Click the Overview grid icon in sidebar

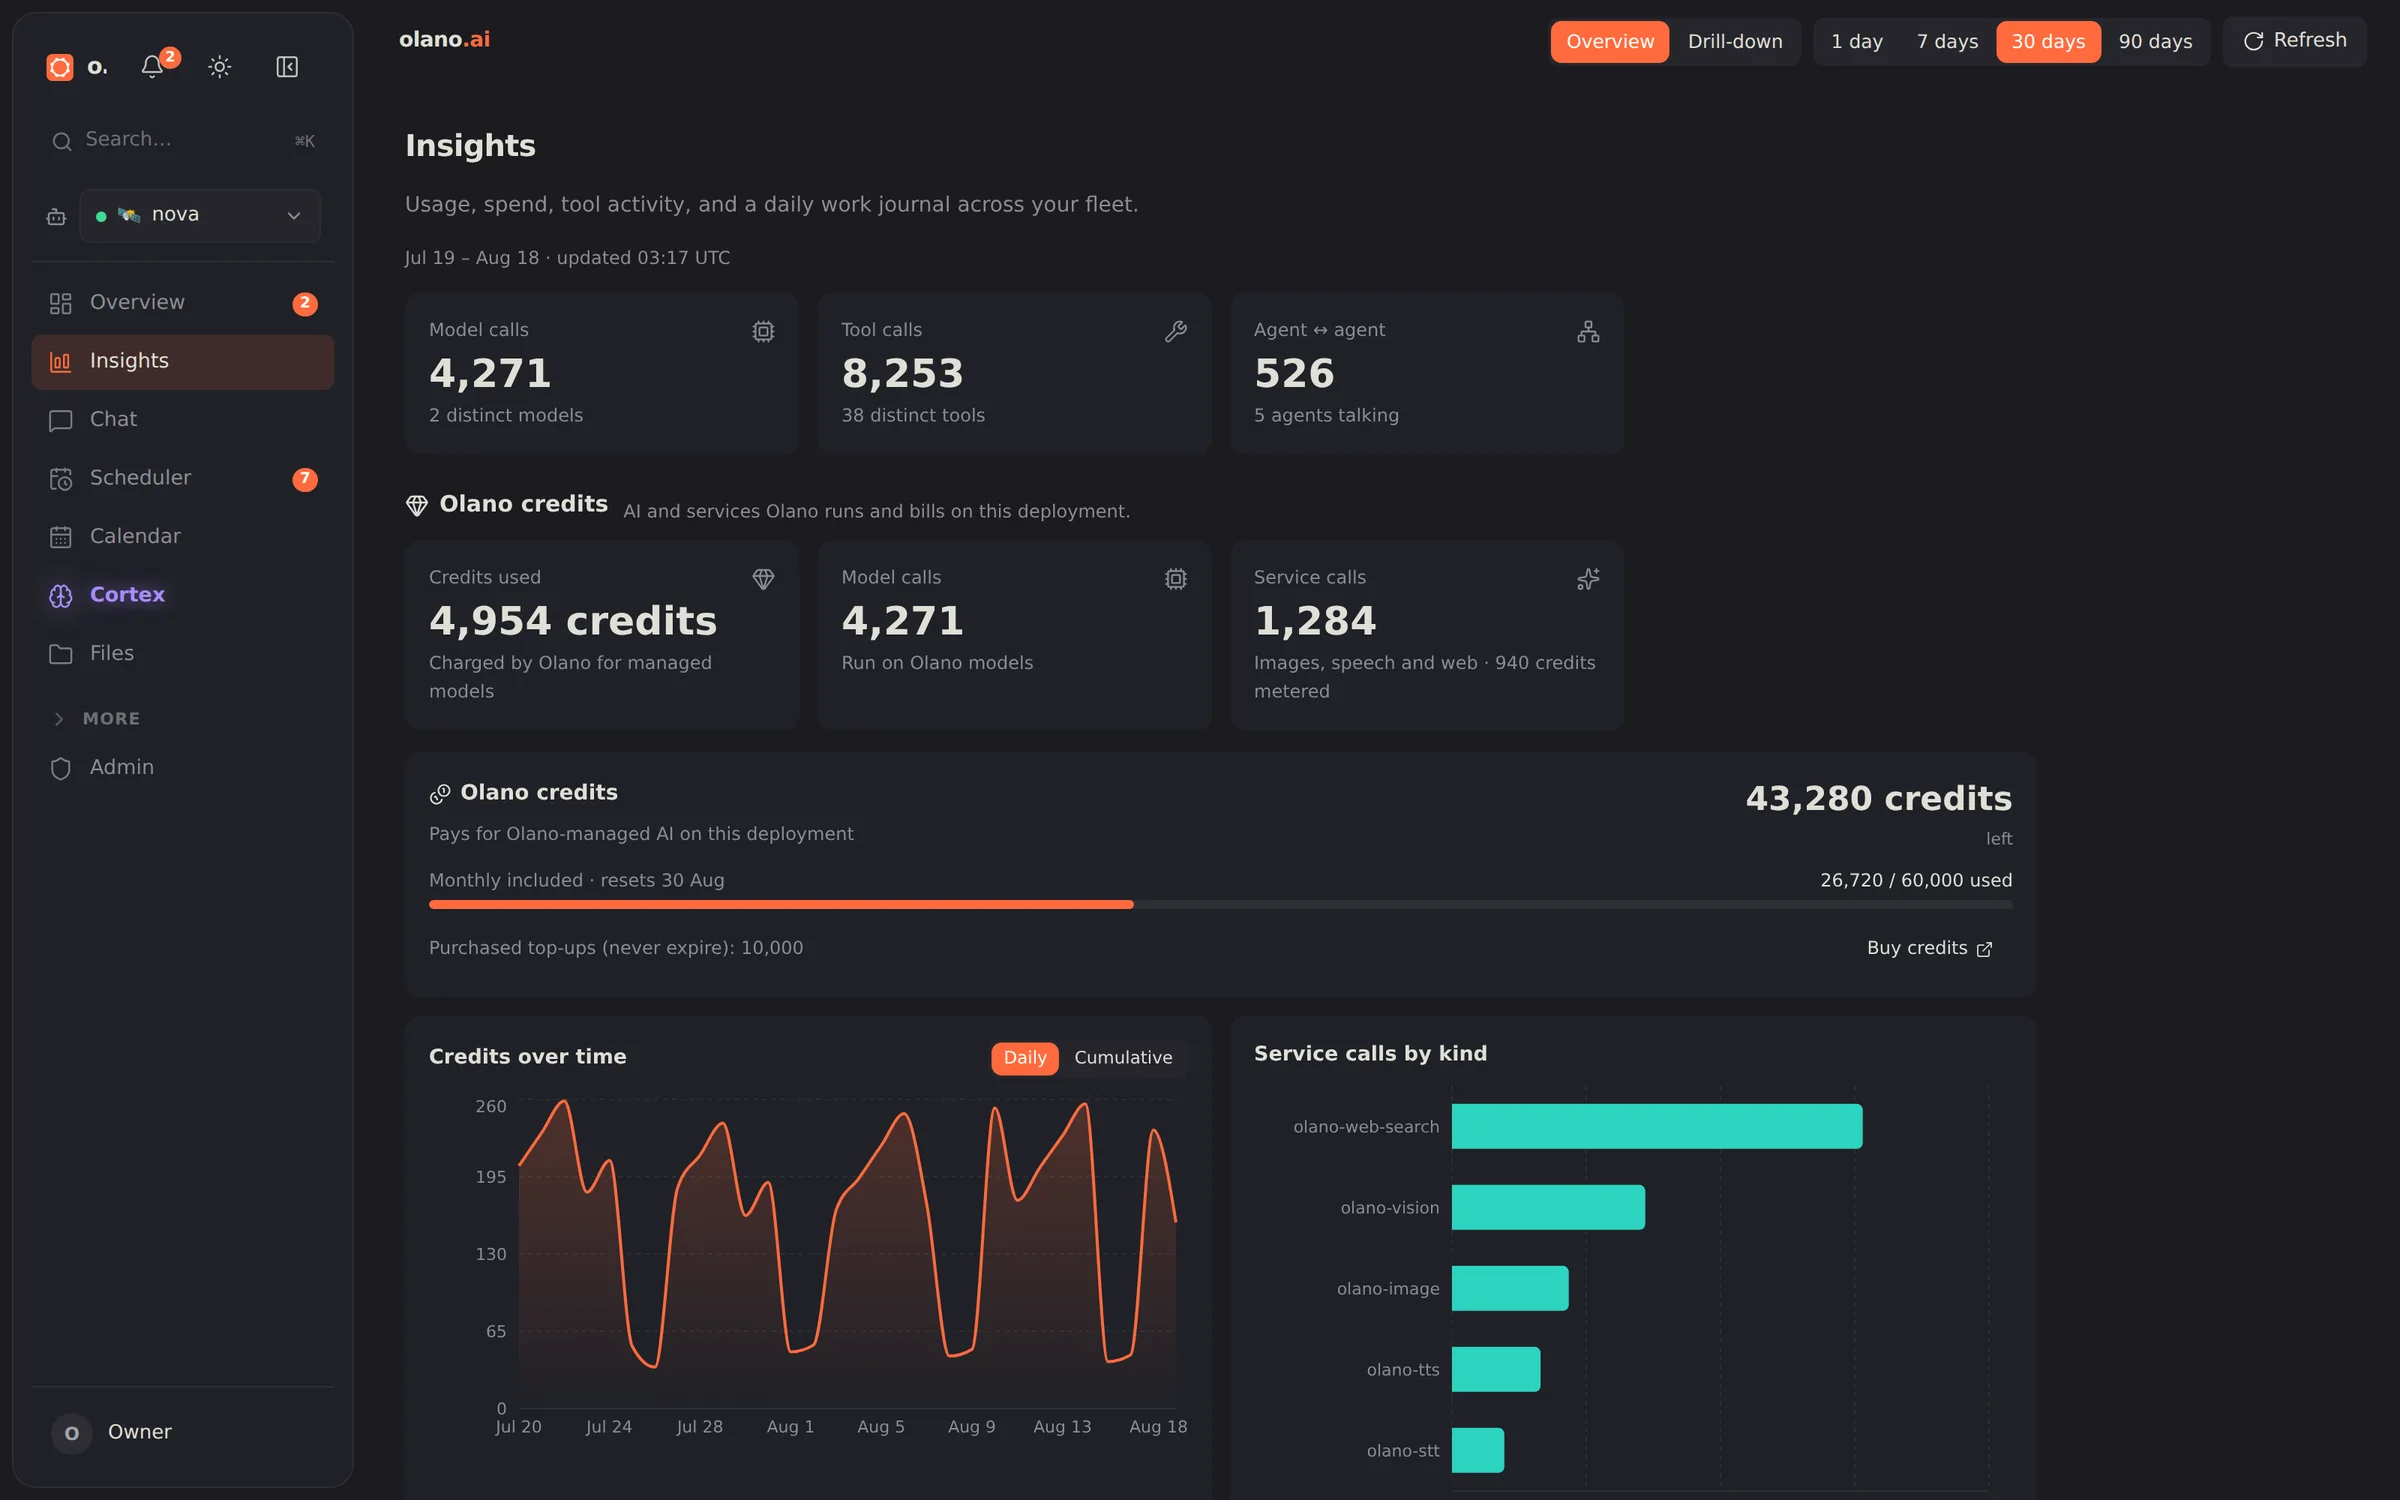[x=61, y=303]
